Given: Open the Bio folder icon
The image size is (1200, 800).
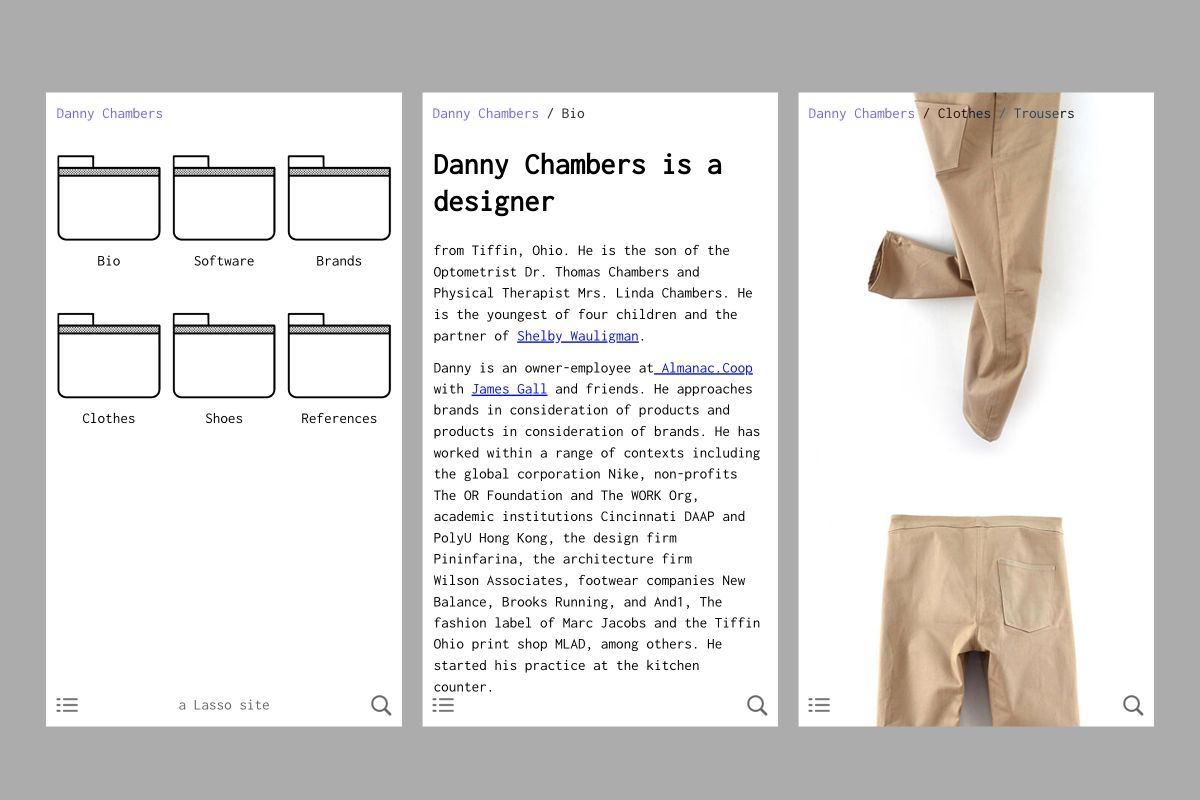Looking at the screenshot, I should coord(108,199).
